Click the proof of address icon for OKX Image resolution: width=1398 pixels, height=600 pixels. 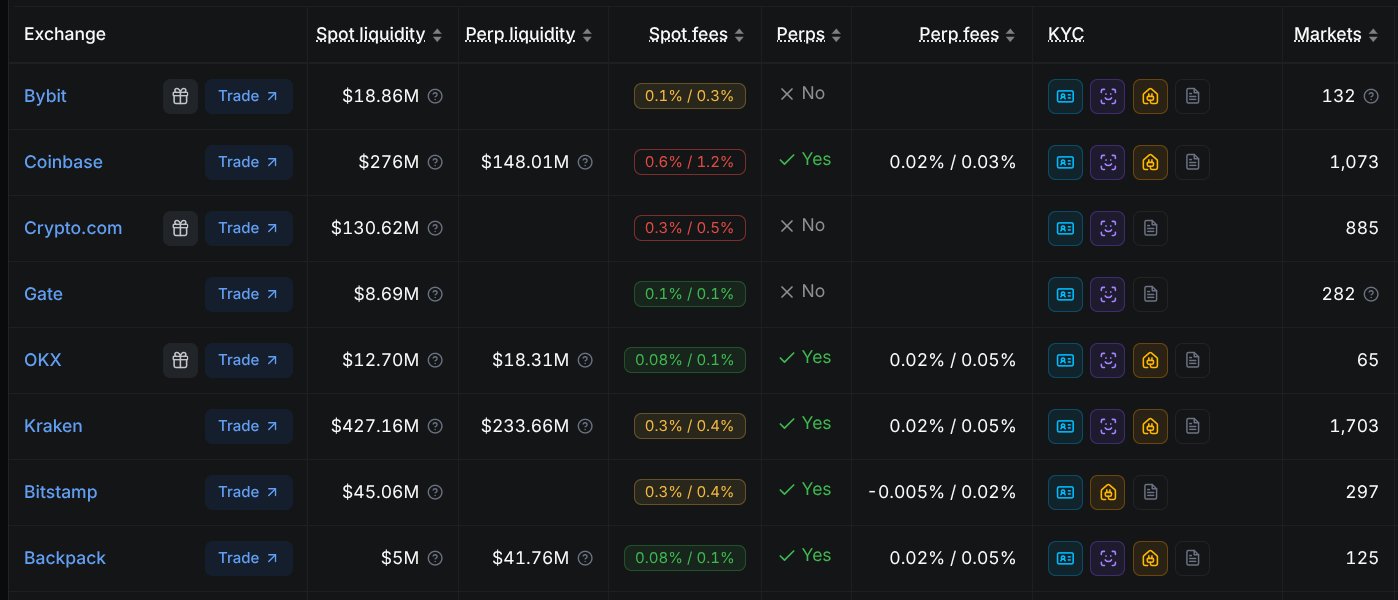pos(1150,360)
